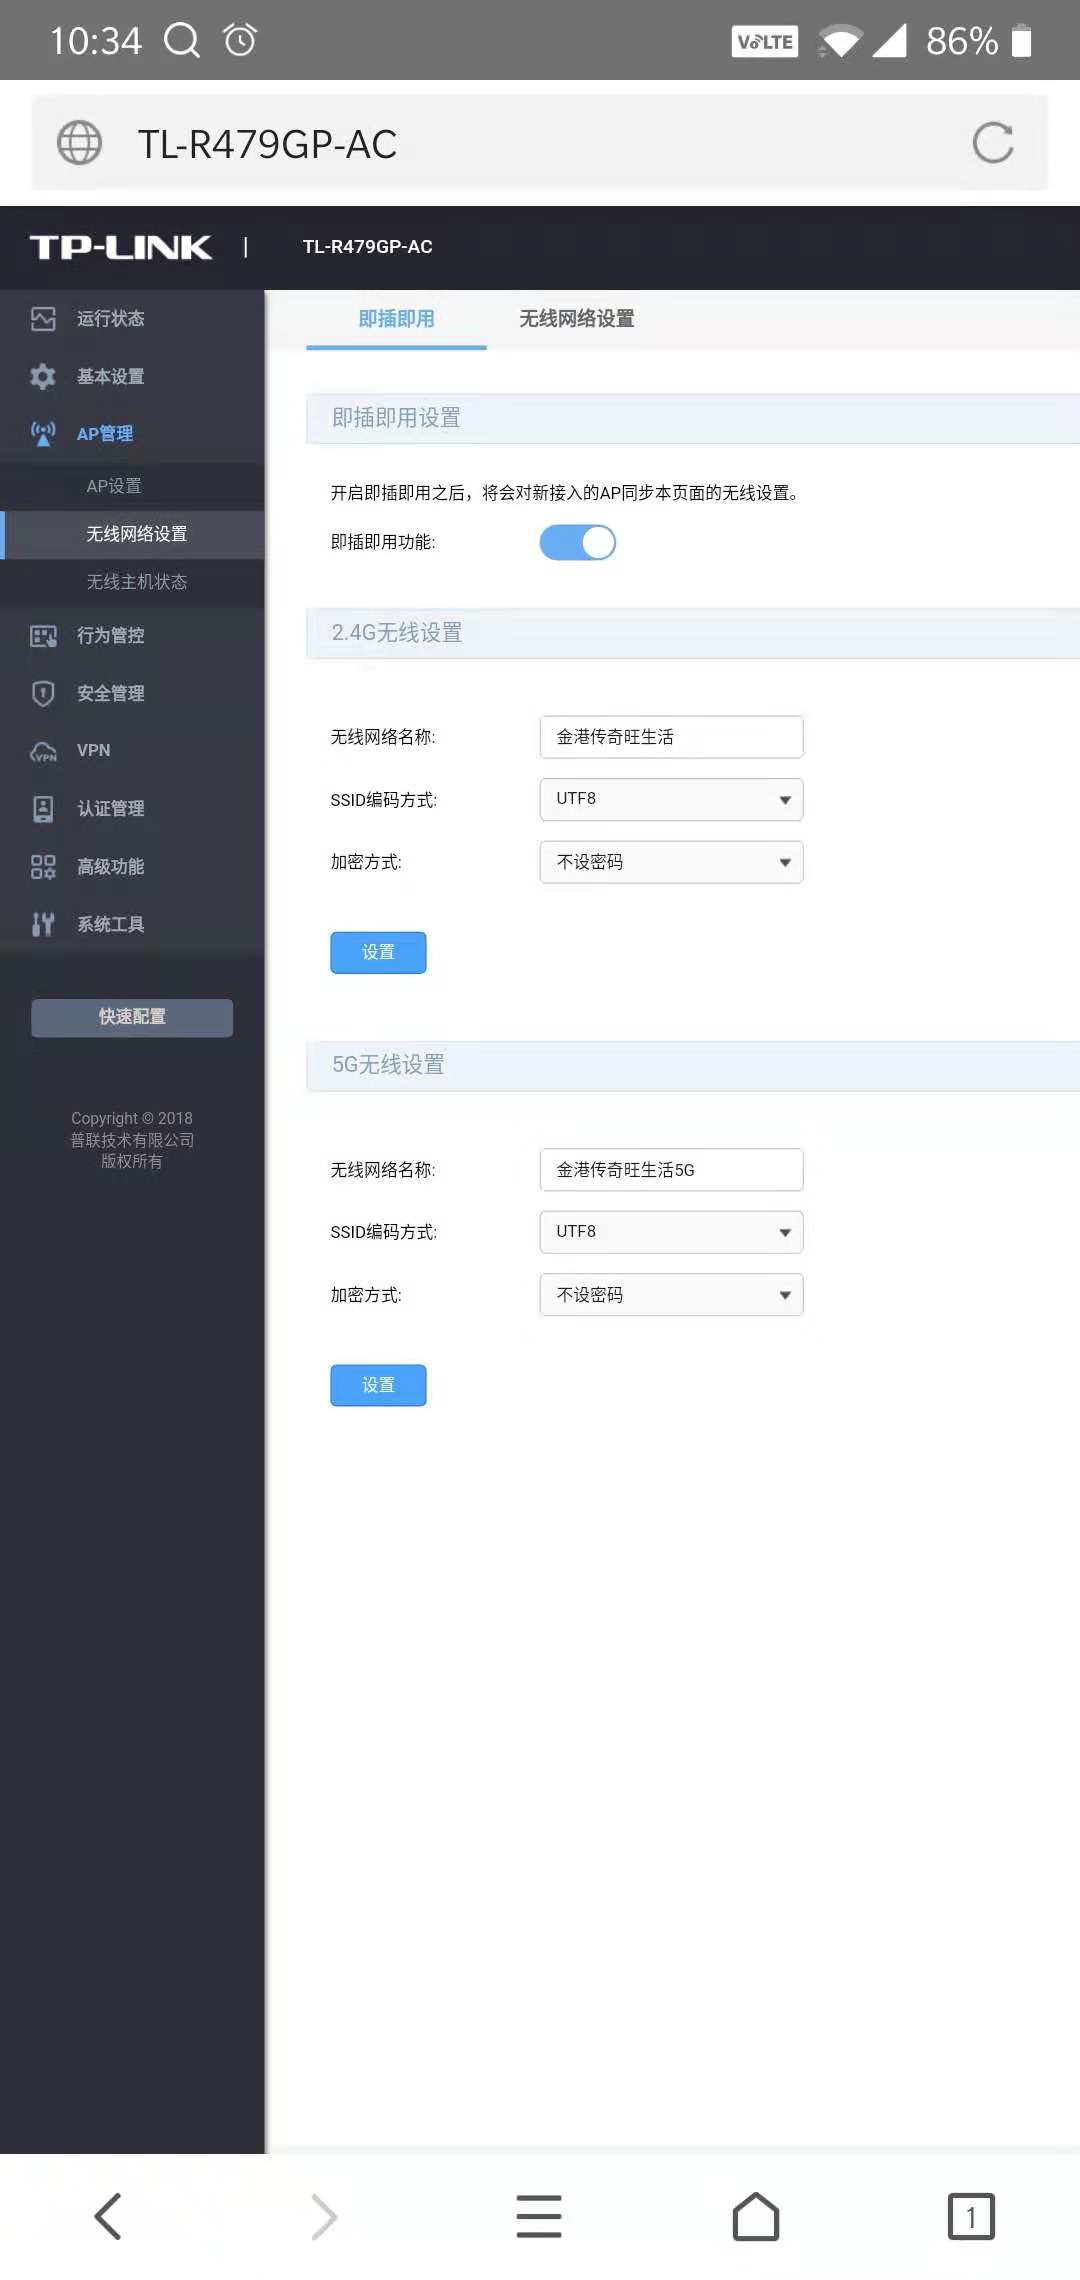Click the 行为管控 icon
The height and width of the screenshot is (2280, 1080).
pyautogui.click(x=43, y=636)
